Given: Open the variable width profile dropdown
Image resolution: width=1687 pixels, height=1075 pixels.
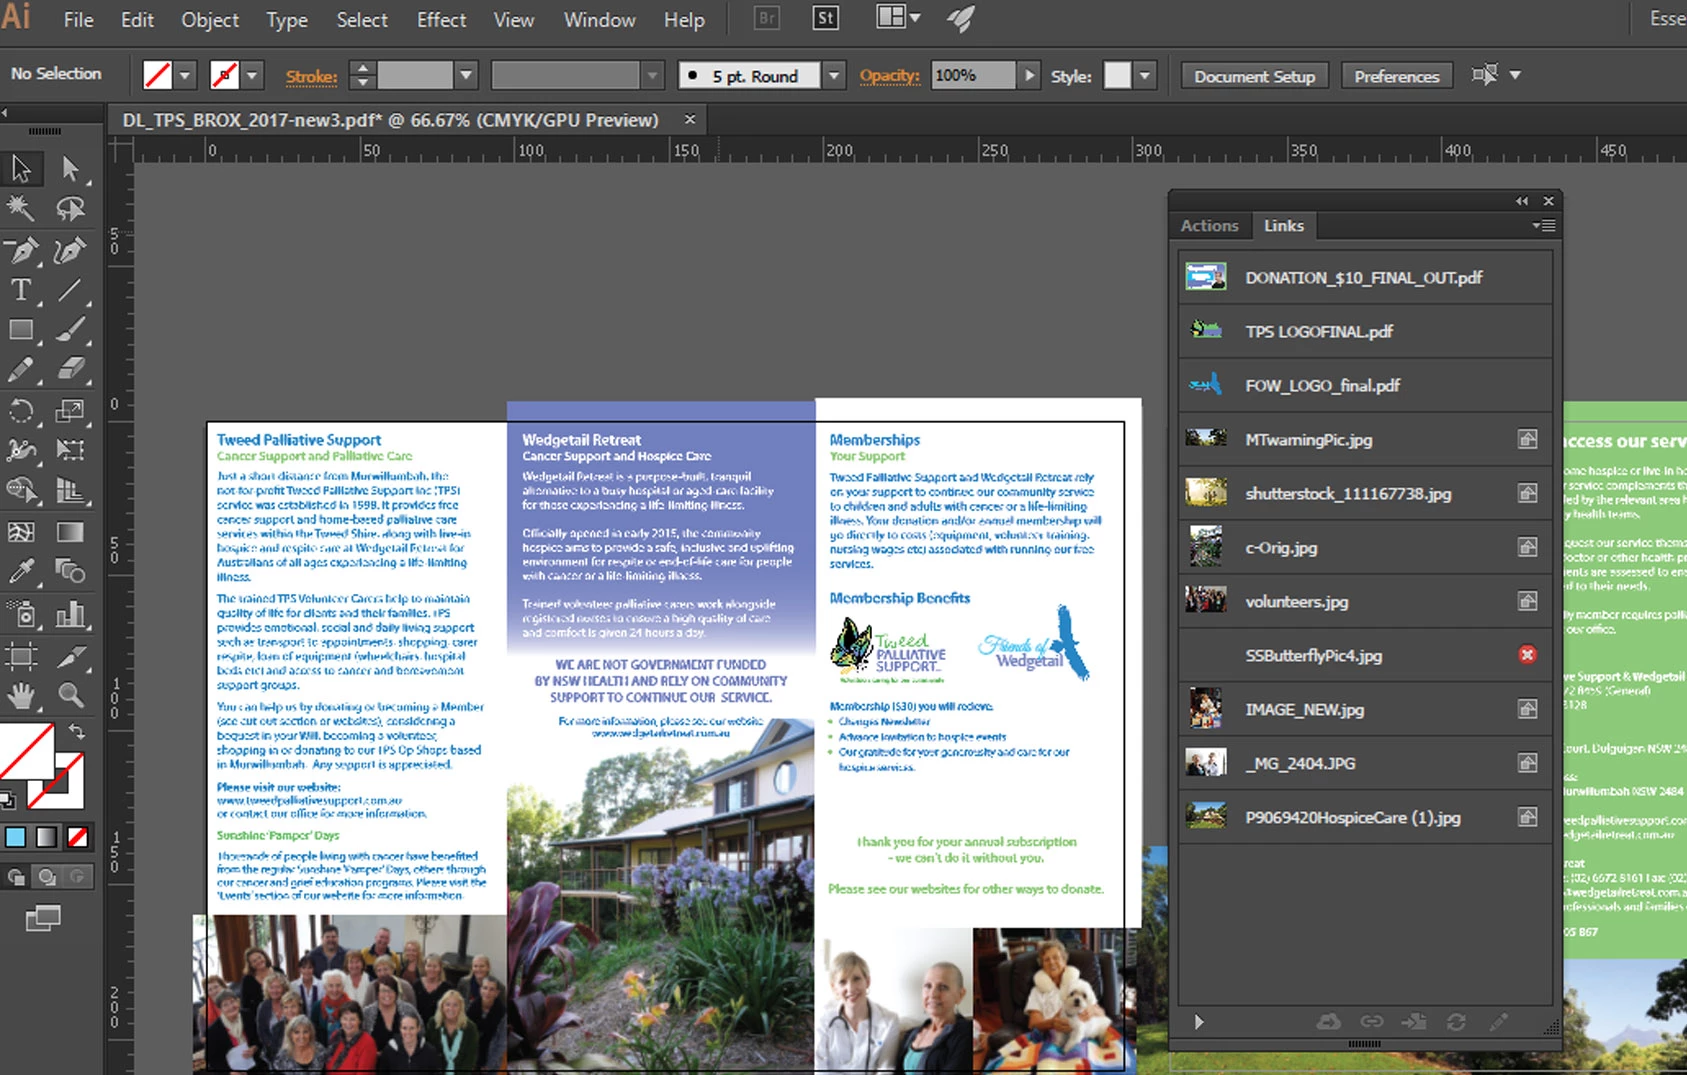Looking at the screenshot, I should tap(652, 75).
